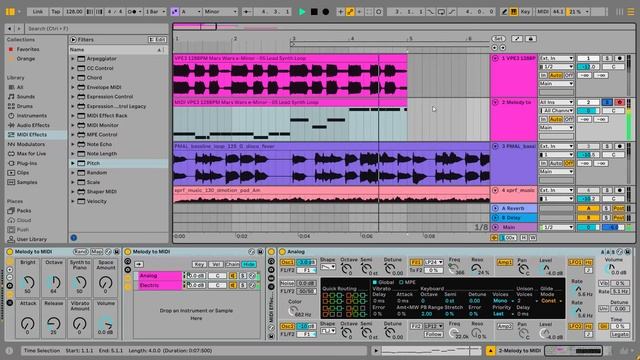Click the tempo field showing 128.00

point(74,12)
